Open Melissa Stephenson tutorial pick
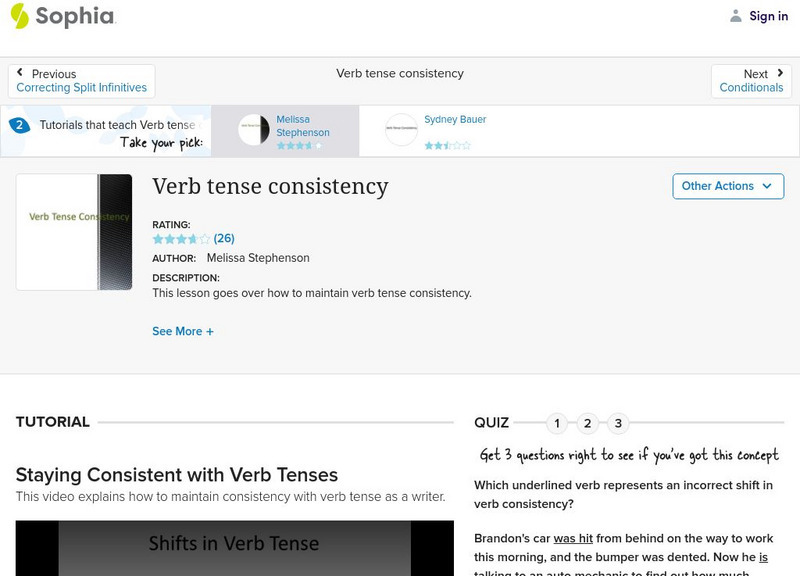Viewport: 800px width, 576px height. (x=302, y=126)
